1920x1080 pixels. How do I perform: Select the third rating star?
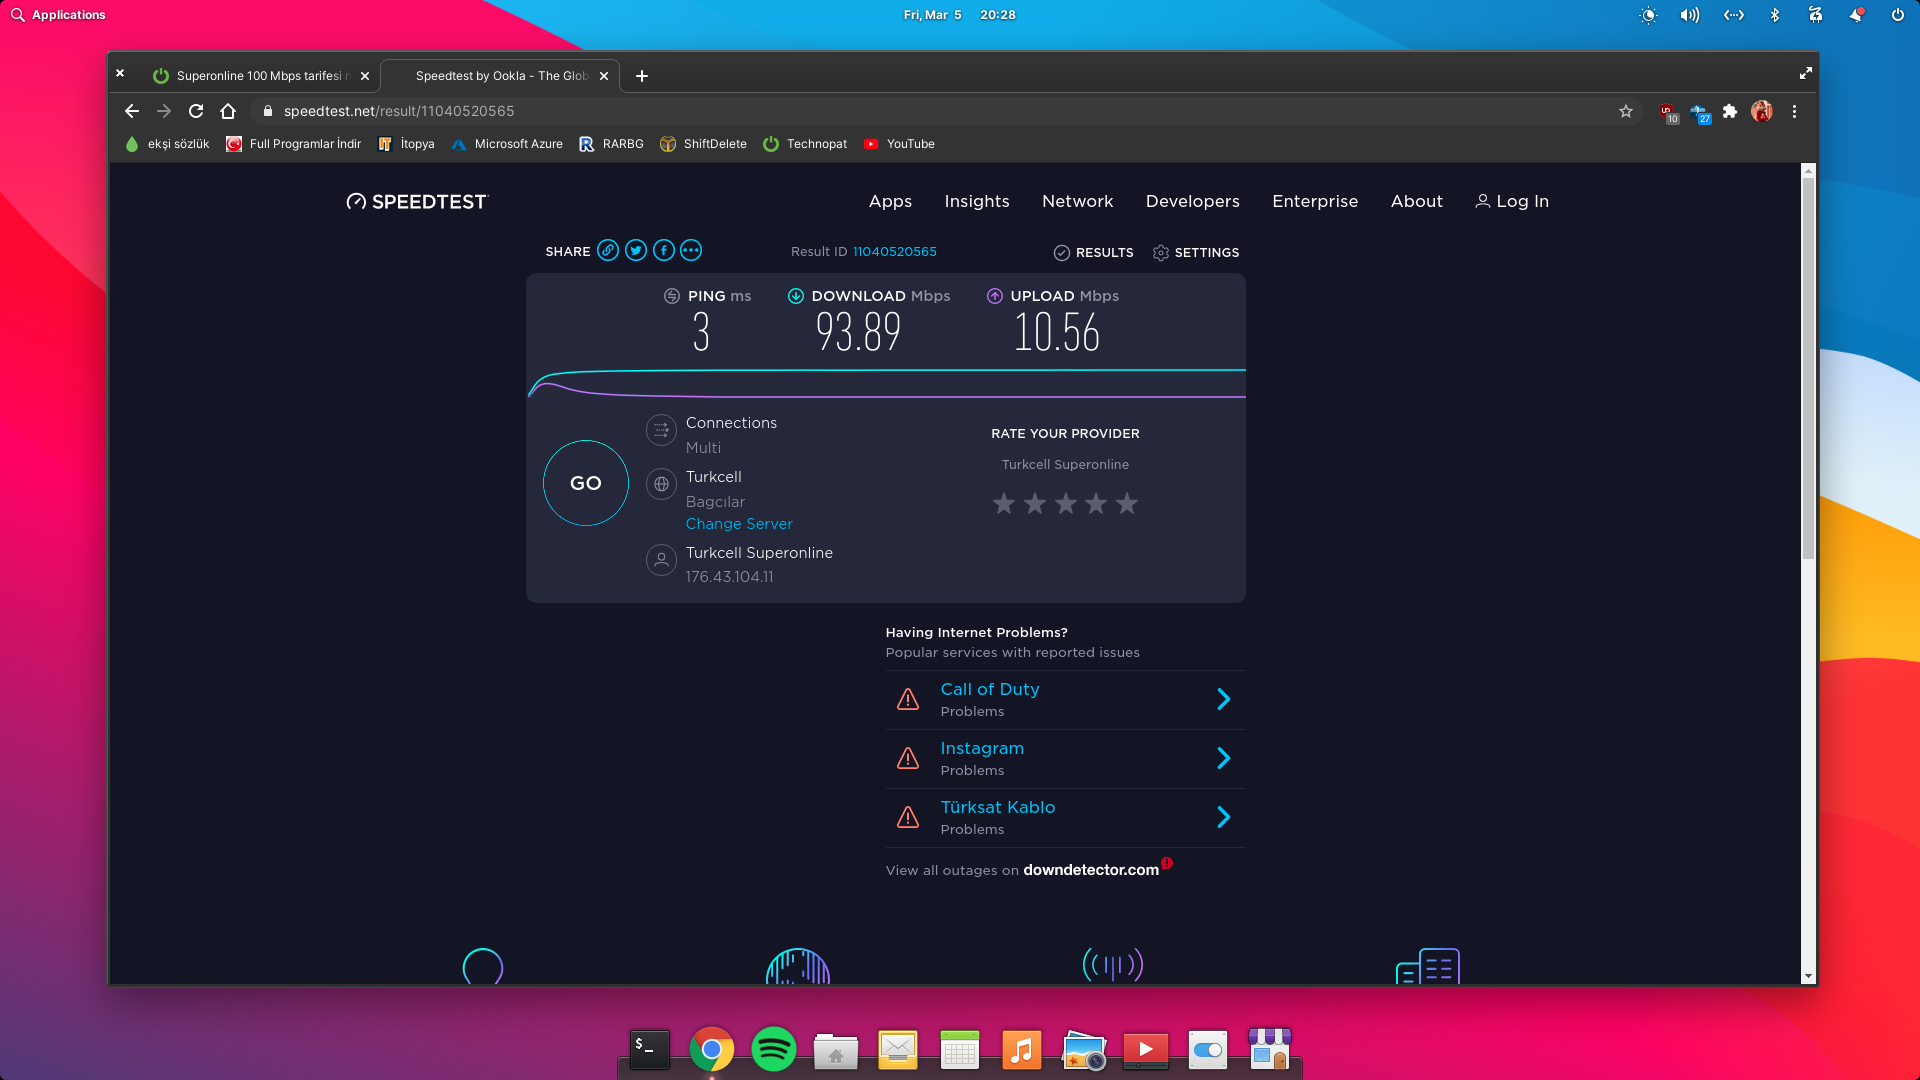[x=1066, y=504]
